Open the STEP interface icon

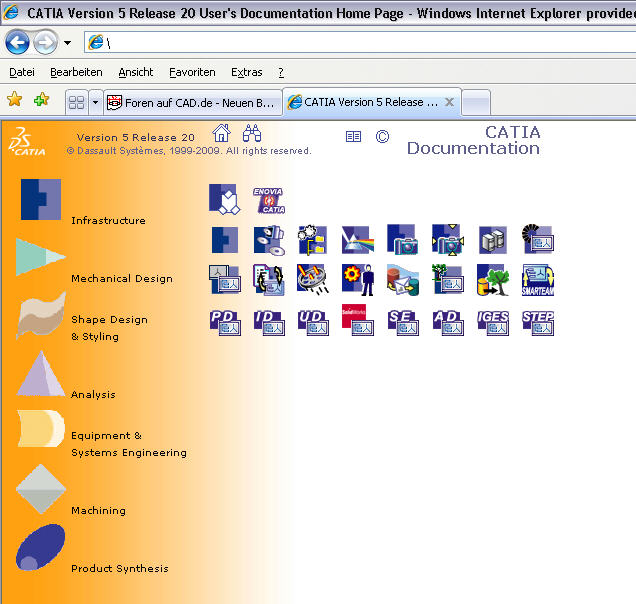coord(538,323)
